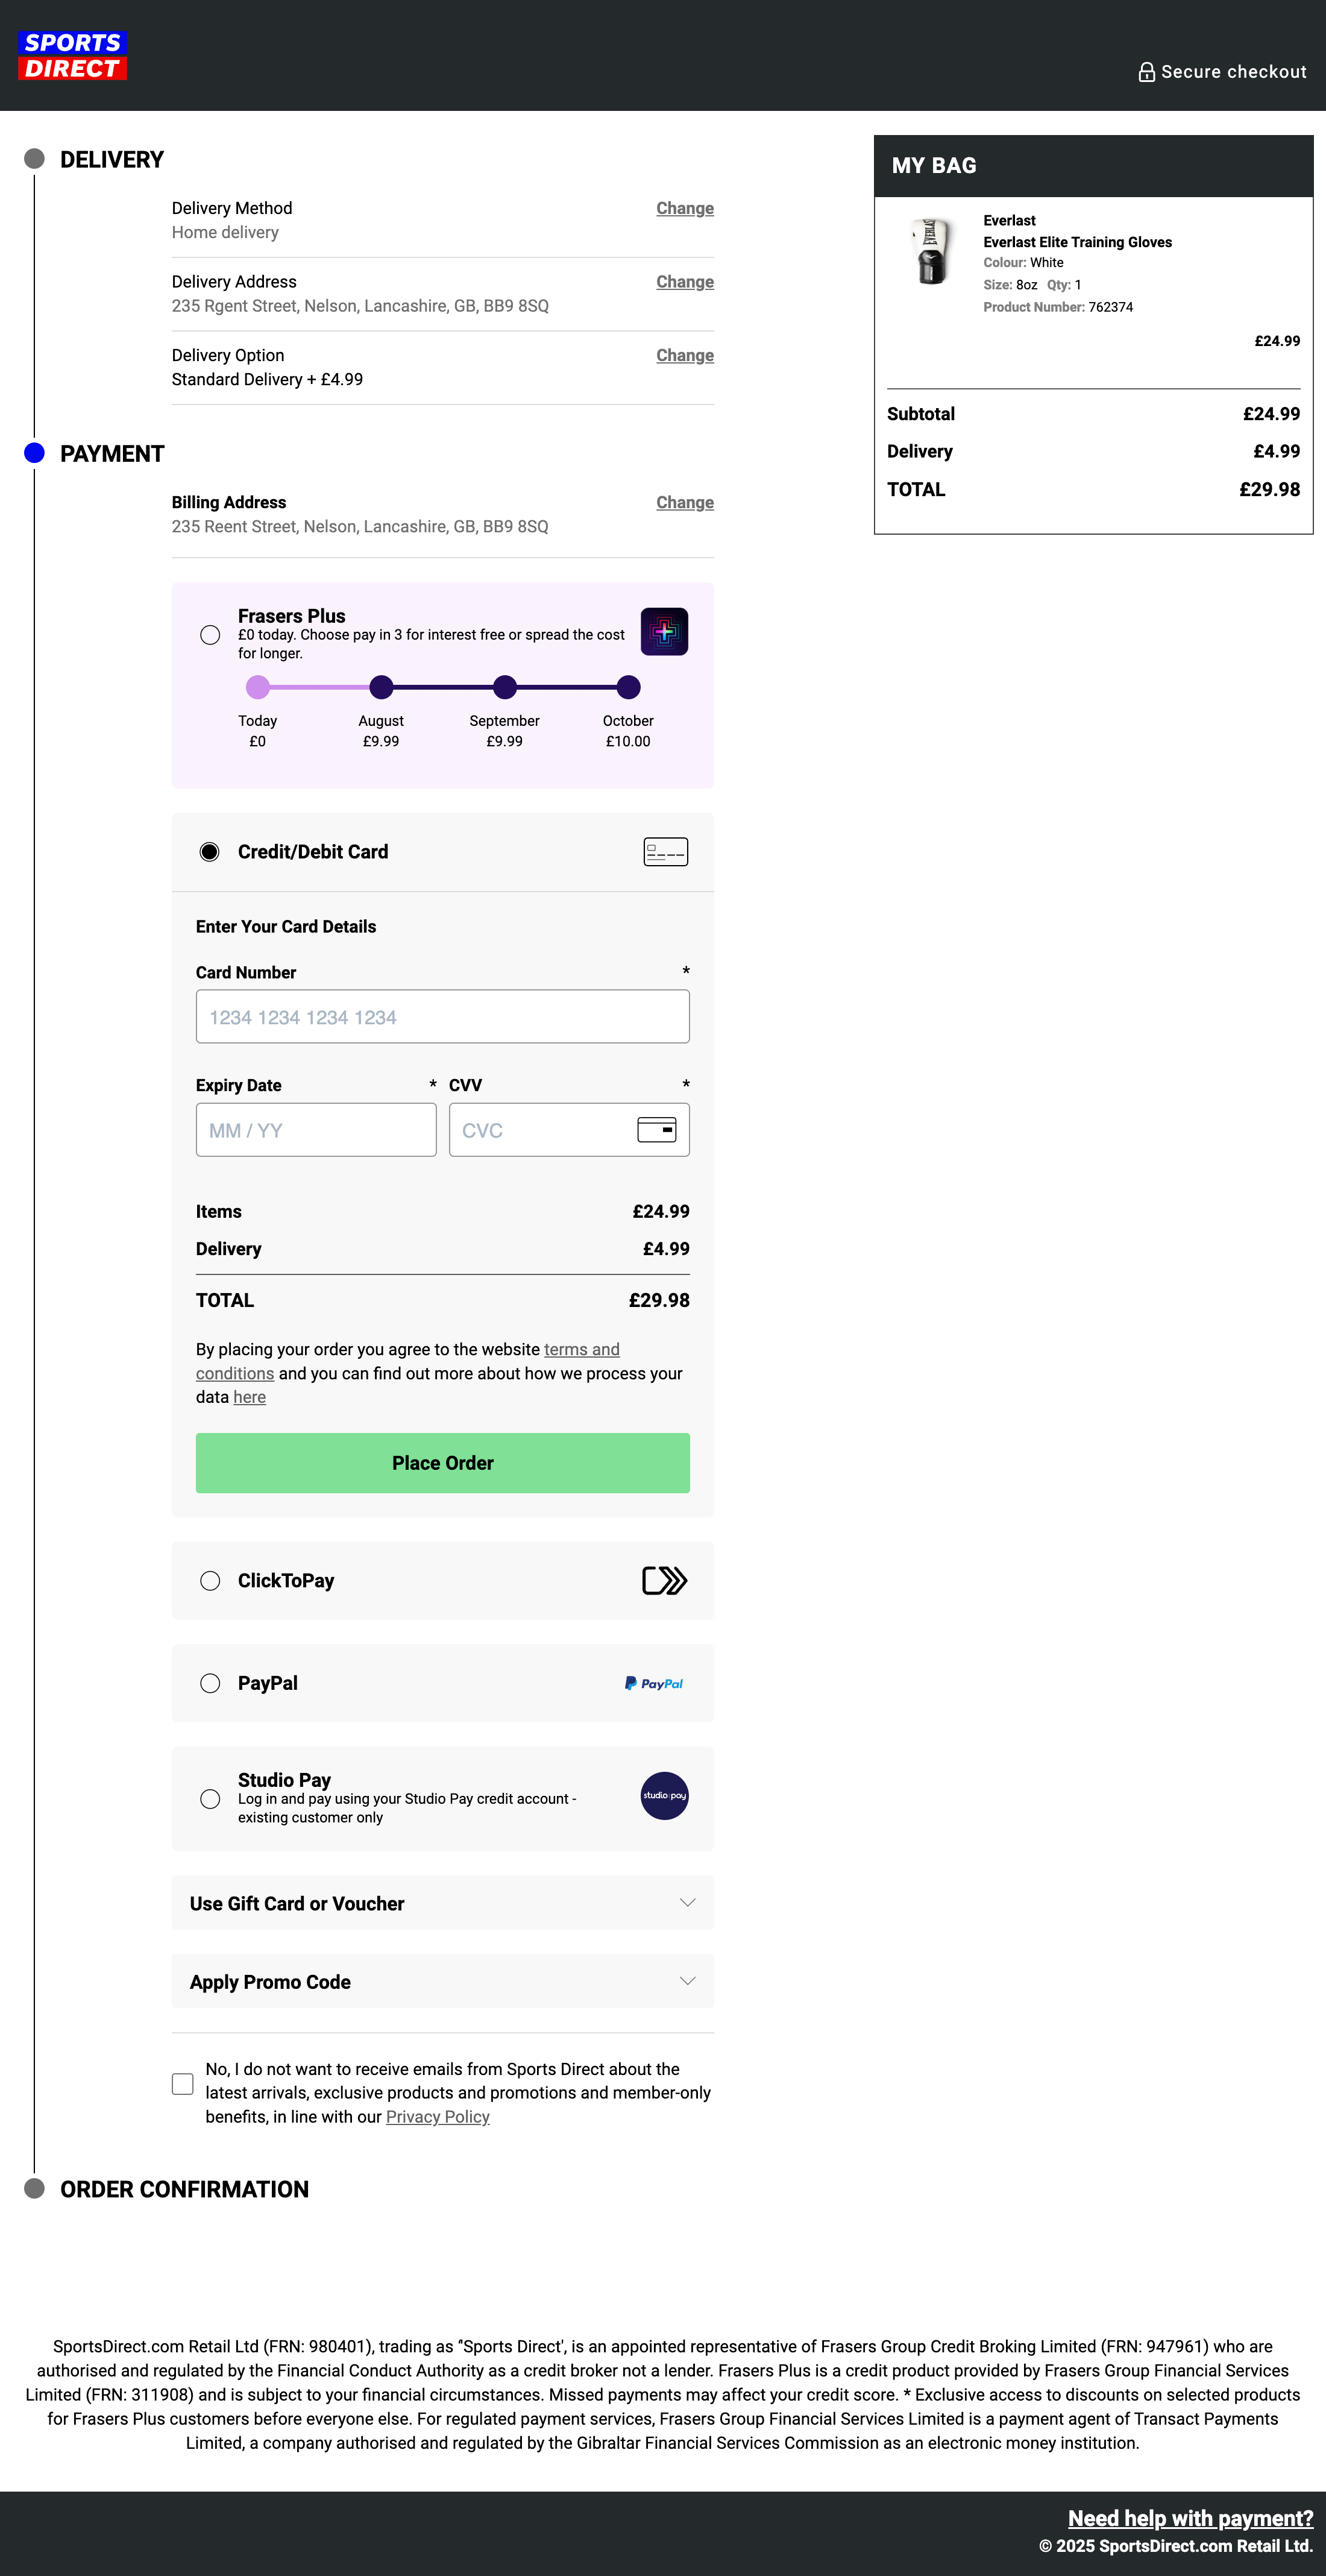The width and height of the screenshot is (1326, 2576).
Task: Click the Studio Pay circular logo
Action: 664,1798
